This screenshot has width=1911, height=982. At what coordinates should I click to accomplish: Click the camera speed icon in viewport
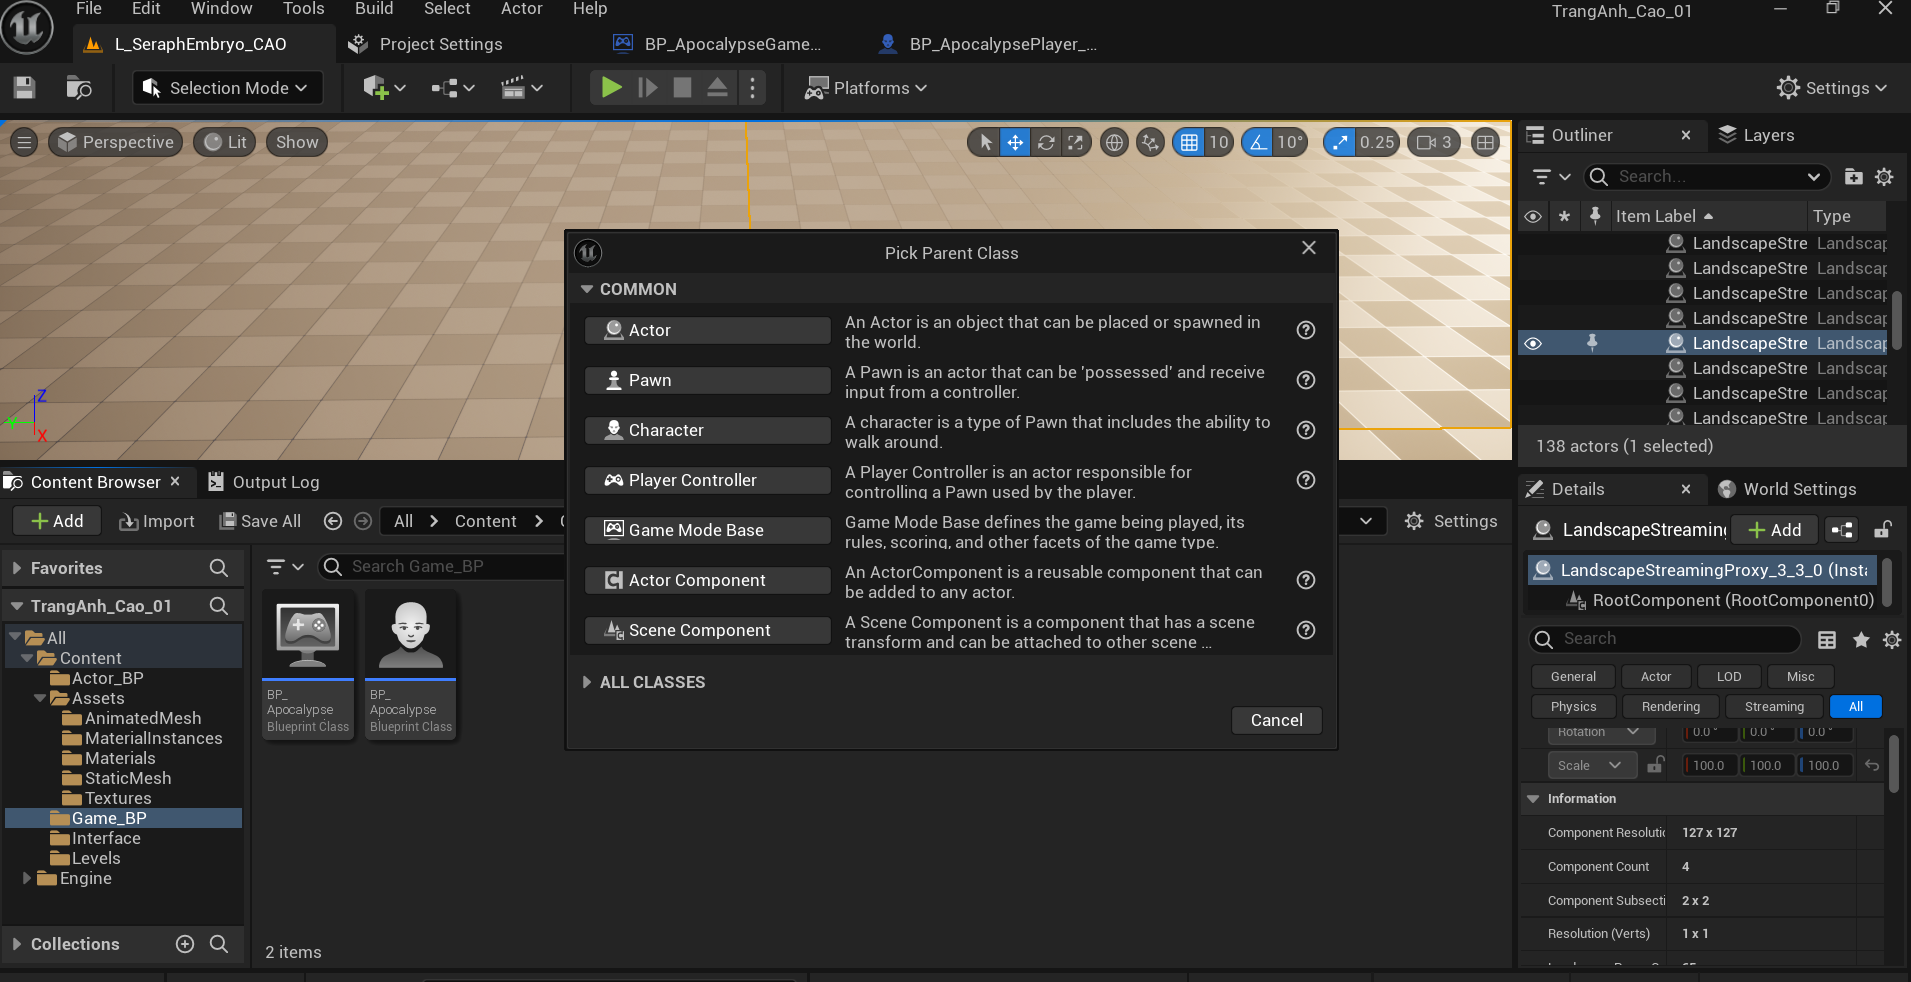1427,142
